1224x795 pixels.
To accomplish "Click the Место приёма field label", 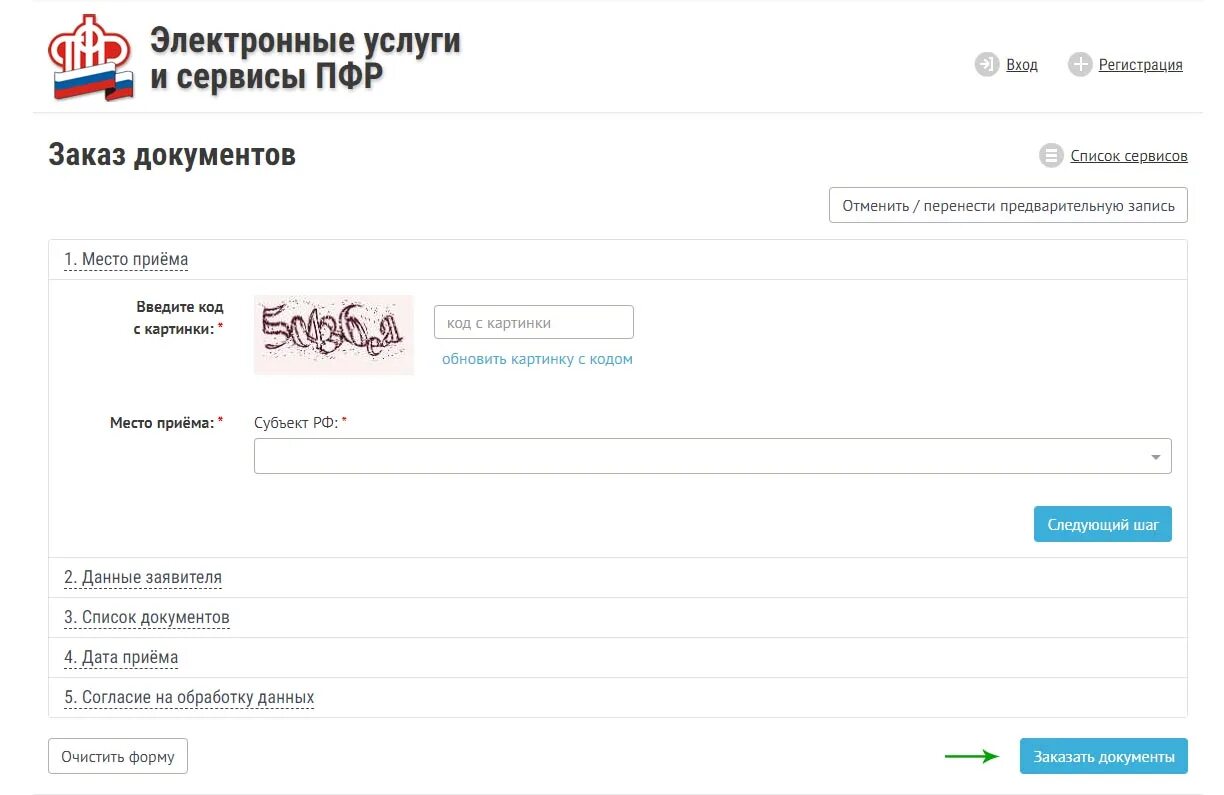I will 166,423.
